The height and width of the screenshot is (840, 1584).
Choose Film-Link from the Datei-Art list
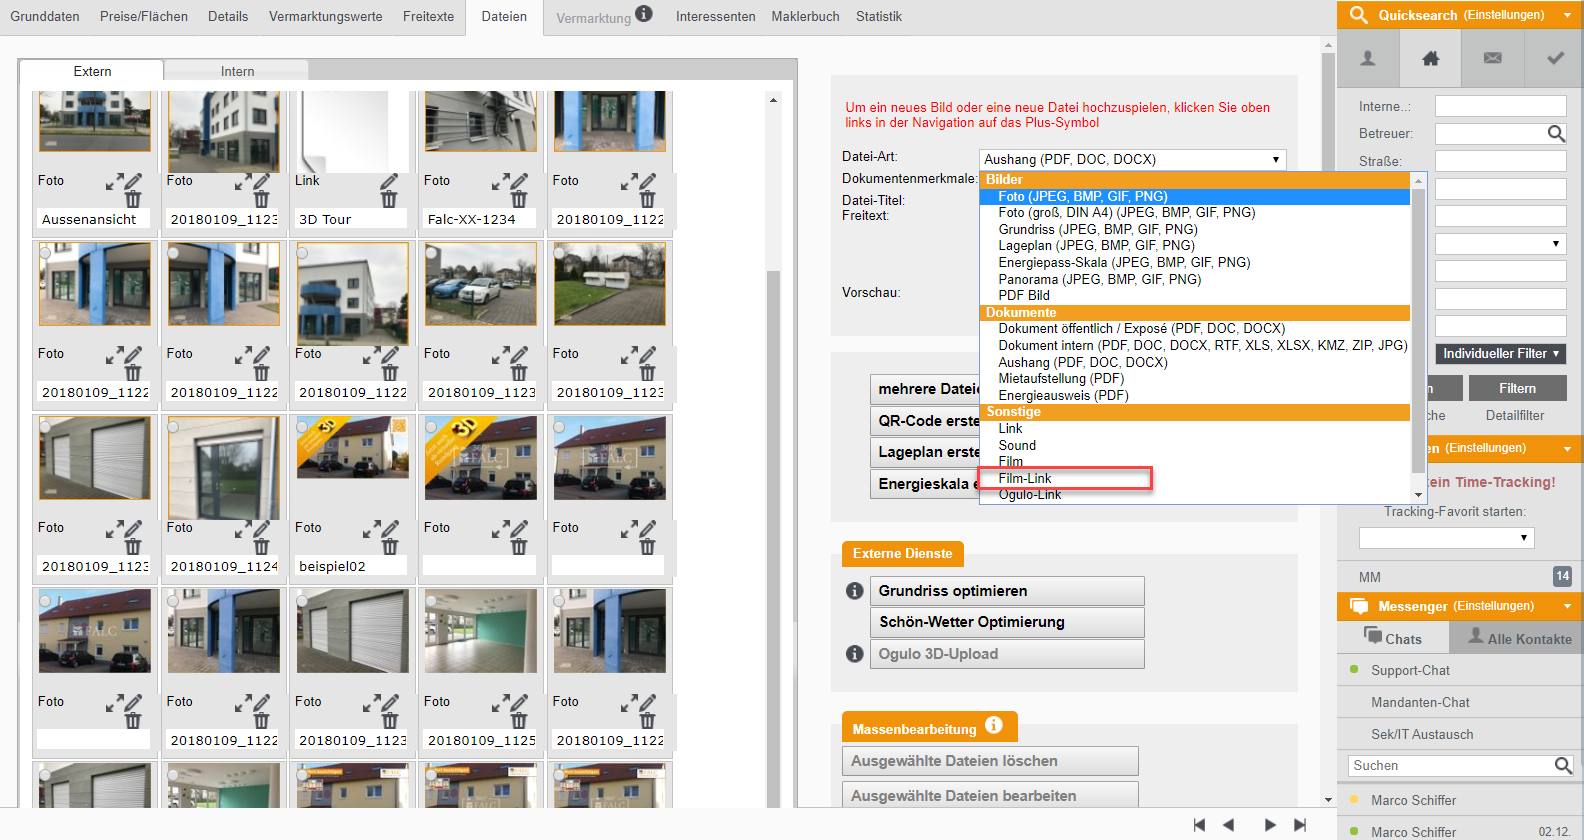(1025, 478)
